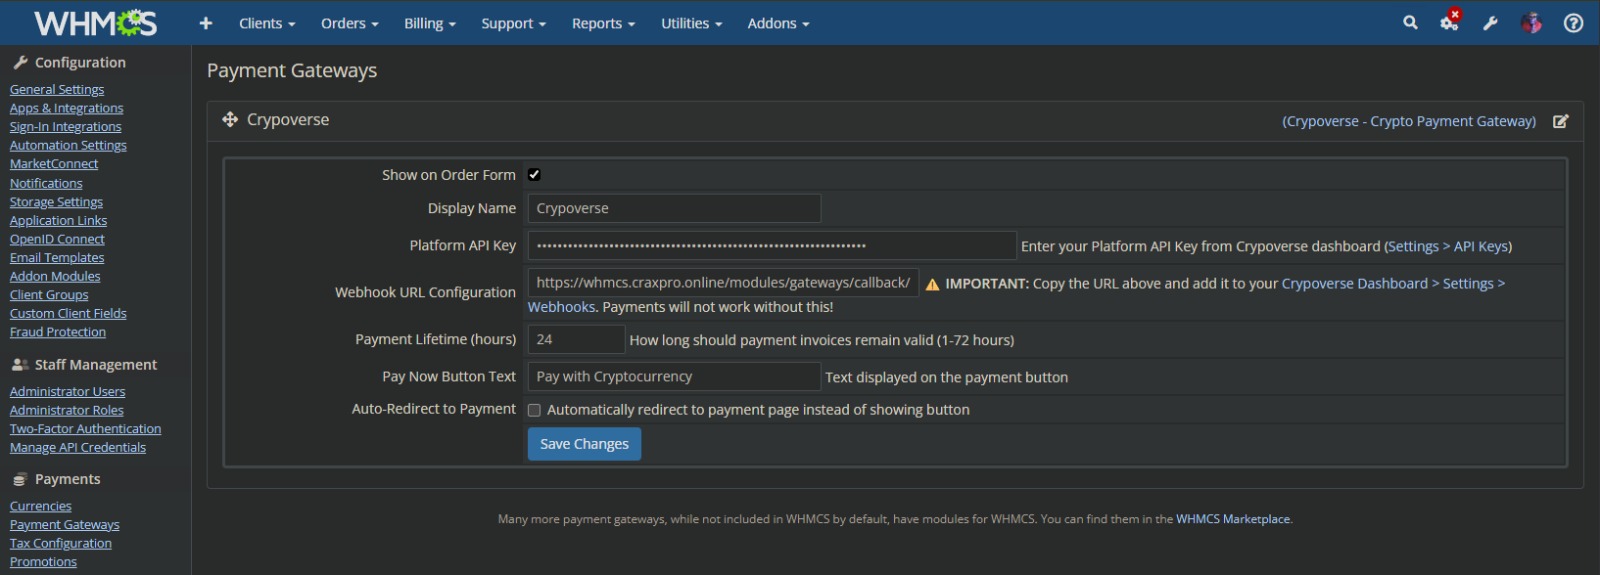This screenshot has height=575, width=1600.
Task: Expand the Clients menu
Action: tap(267, 23)
